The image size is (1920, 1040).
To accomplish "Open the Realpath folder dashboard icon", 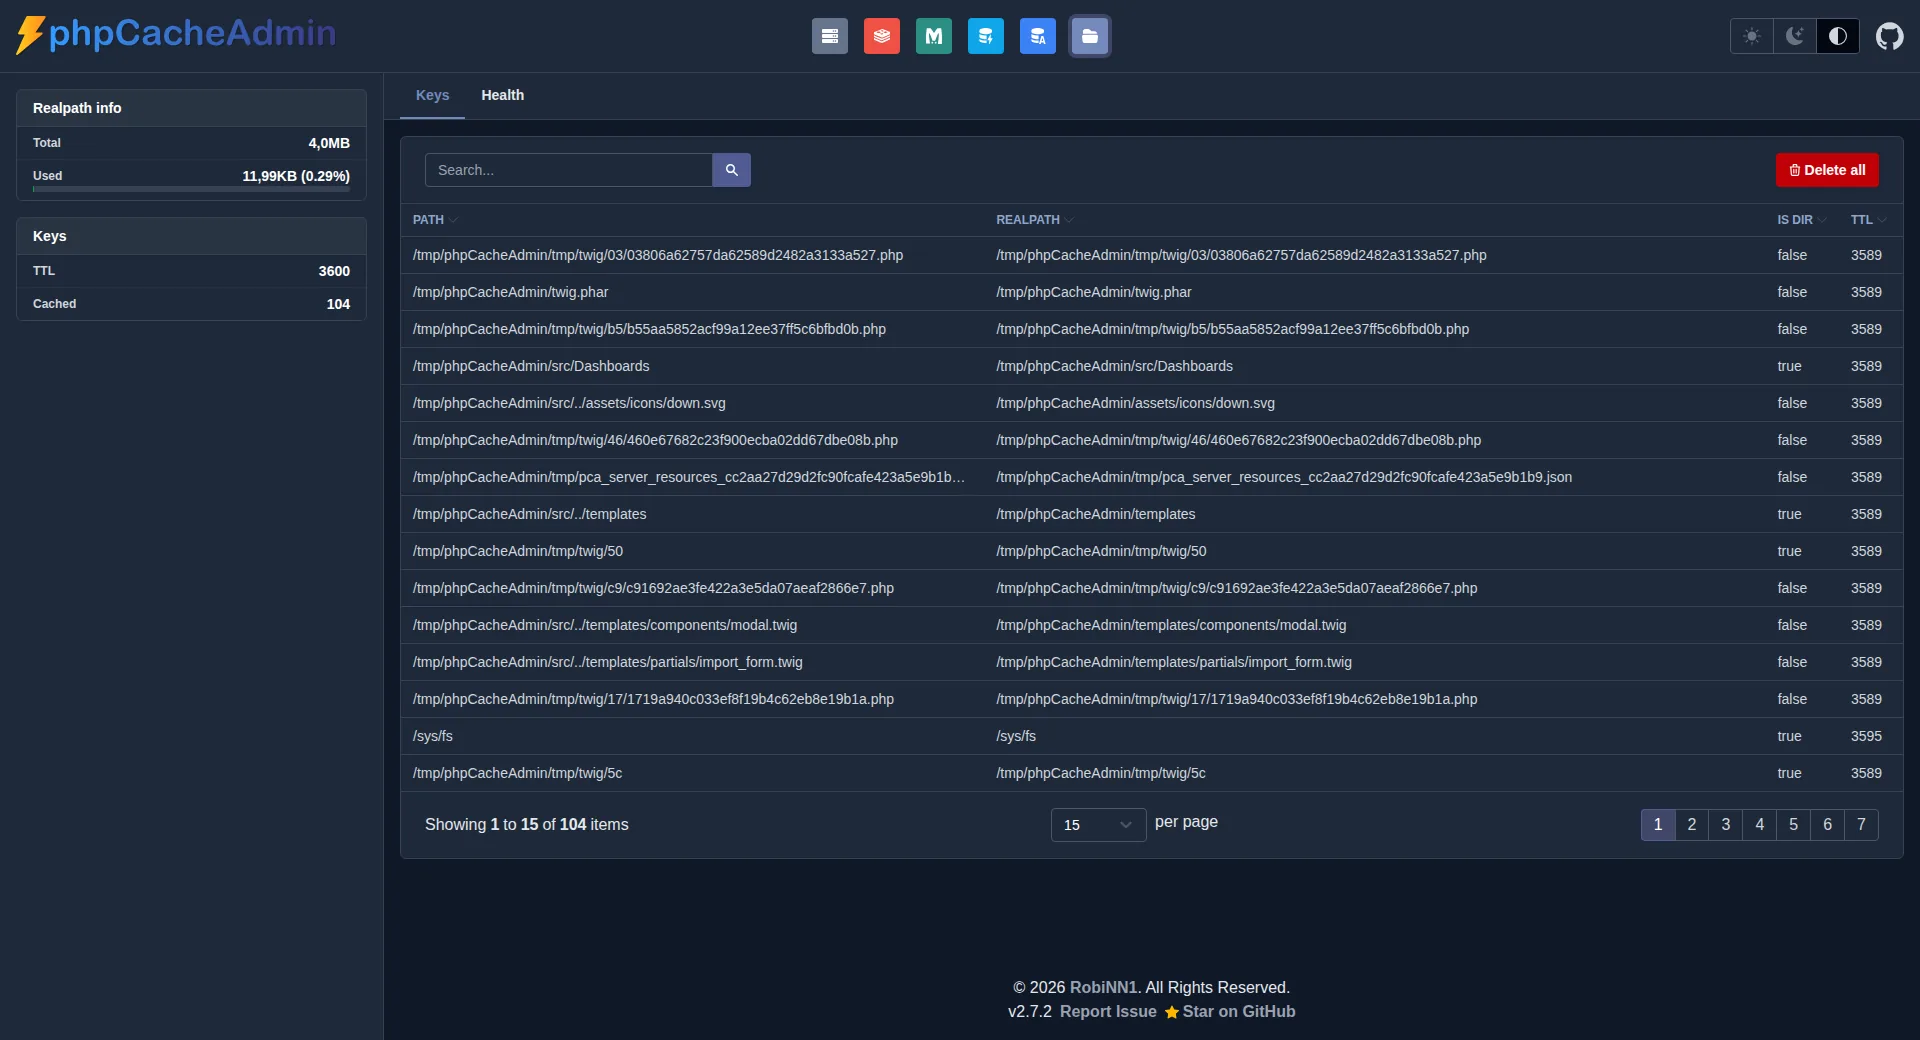I will pyautogui.click(x=1089, y=36).
